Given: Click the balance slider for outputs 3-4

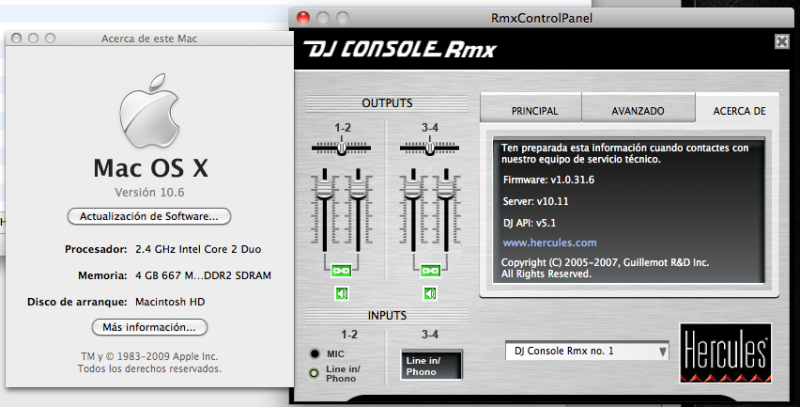Looking at the screenshot, I should [430, 148].
